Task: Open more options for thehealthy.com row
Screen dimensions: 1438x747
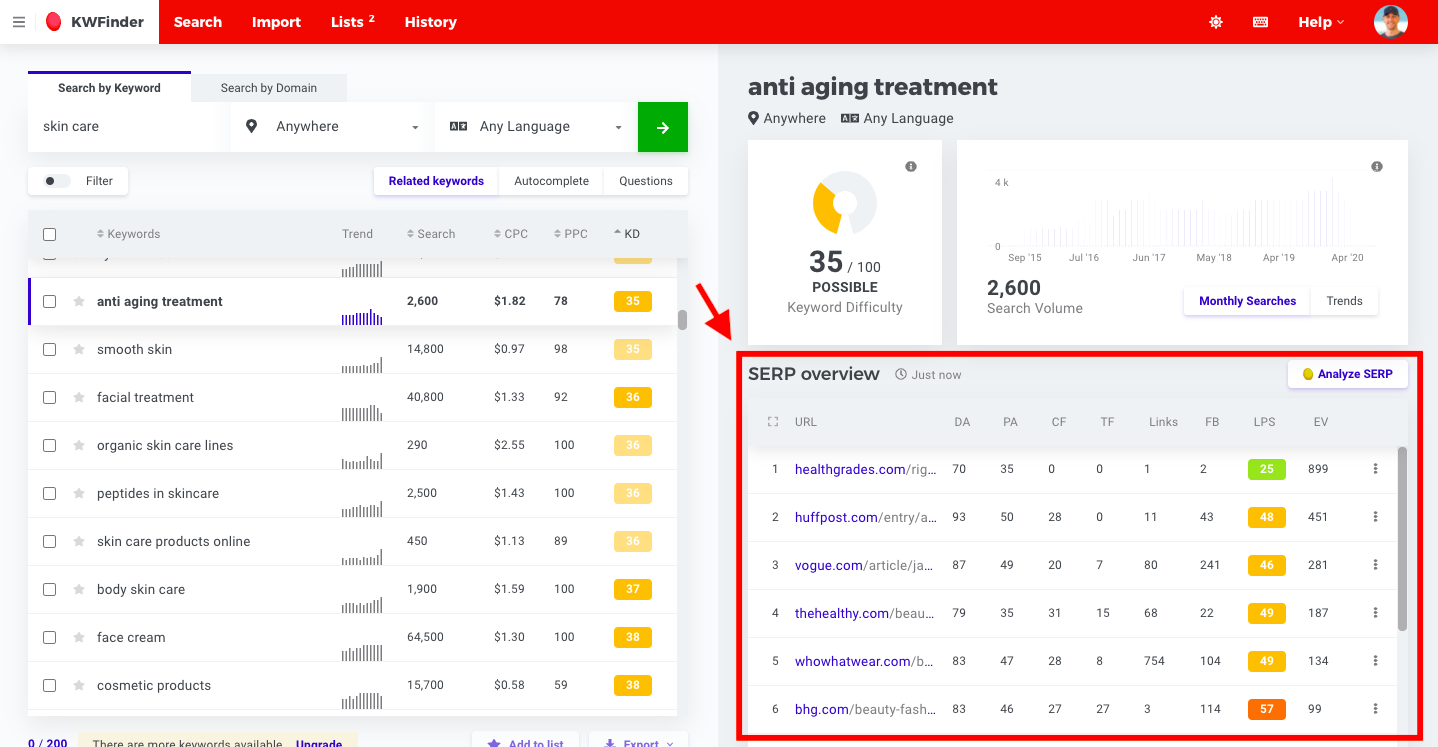Action: tap(1376, 613)
